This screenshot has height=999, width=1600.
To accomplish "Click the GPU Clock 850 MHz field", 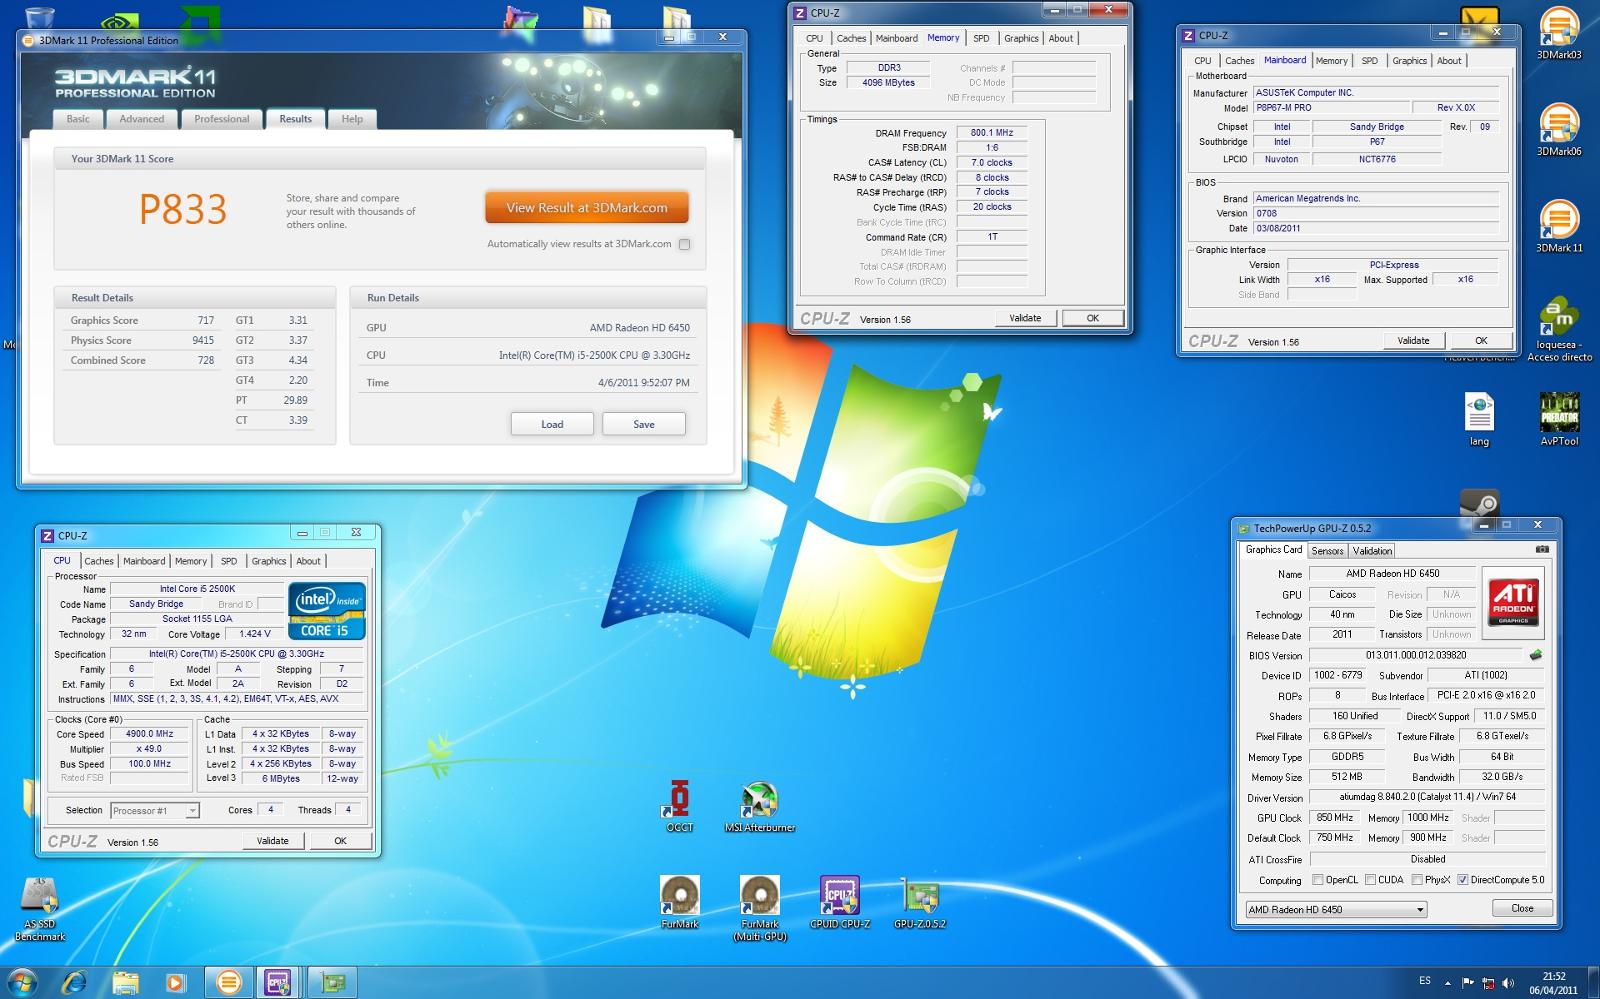I will pos(1334,818).
